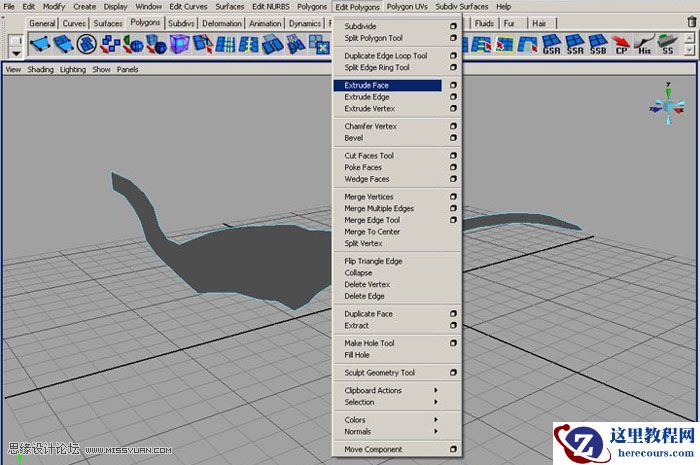The image size is (700, 465).
Task: Click the SSB shelf icon
Action: [598, 45]
